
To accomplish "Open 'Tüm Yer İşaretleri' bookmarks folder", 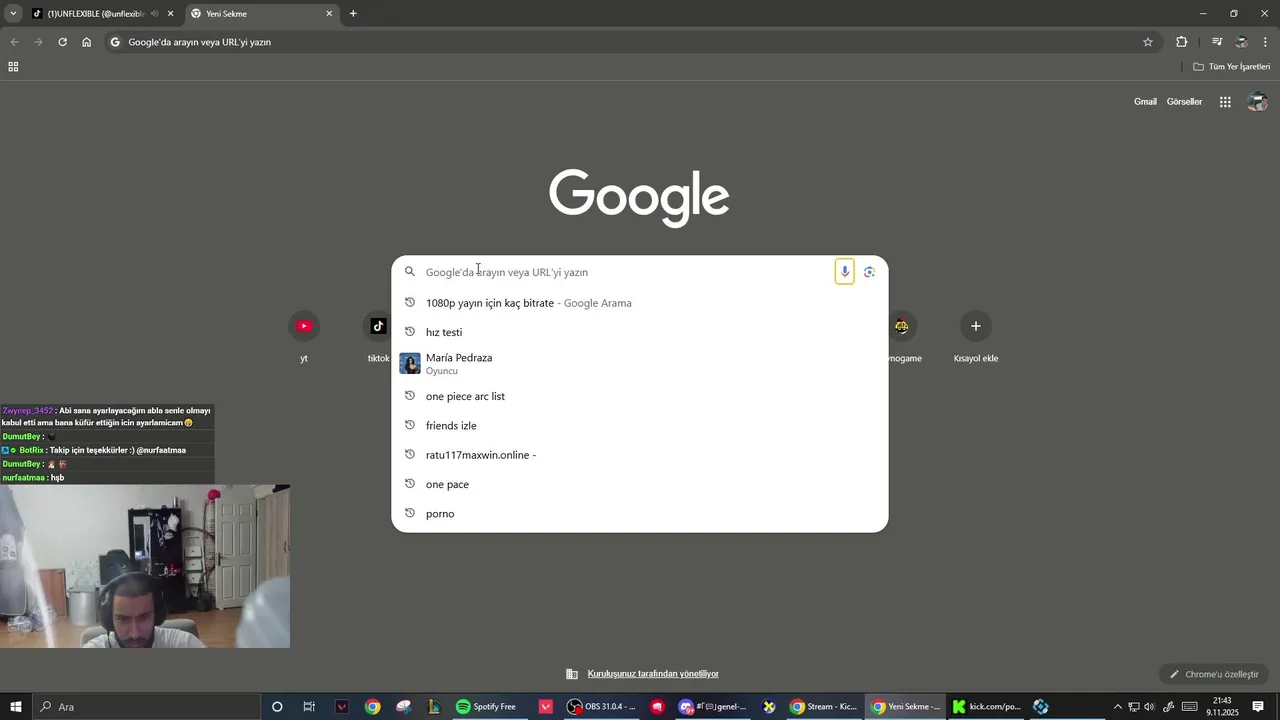I will pos(1232,67).
